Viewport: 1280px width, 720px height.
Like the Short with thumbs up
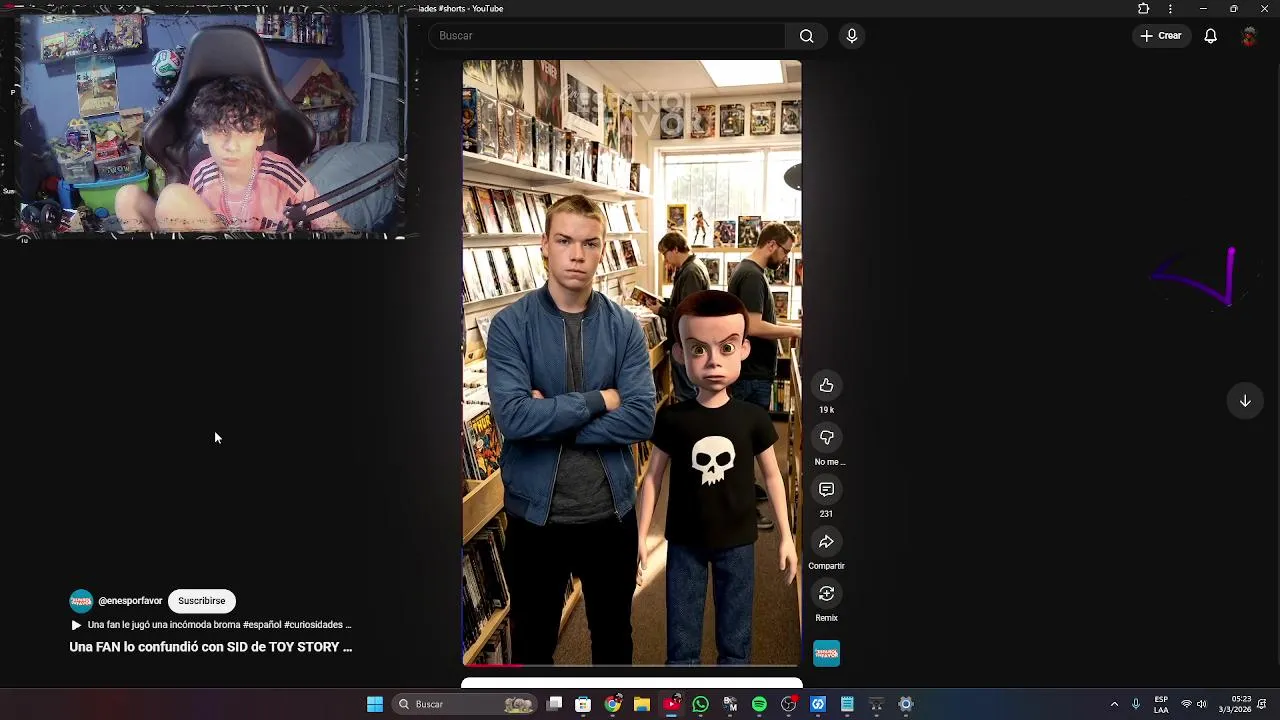(826, 386)
